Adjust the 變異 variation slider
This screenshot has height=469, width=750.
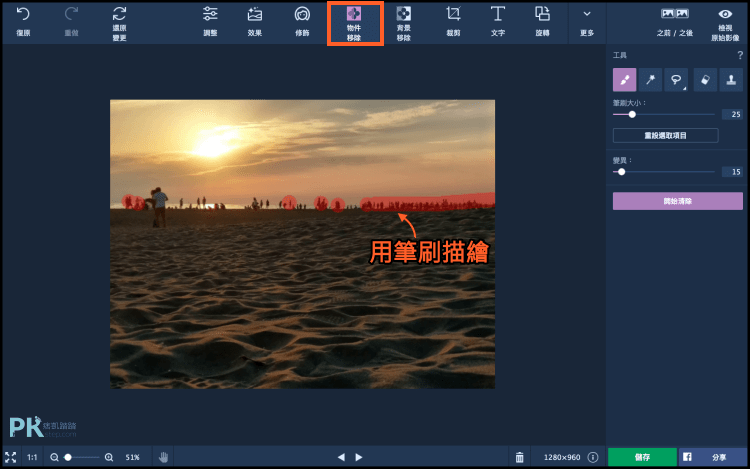[x=621, y=172]
